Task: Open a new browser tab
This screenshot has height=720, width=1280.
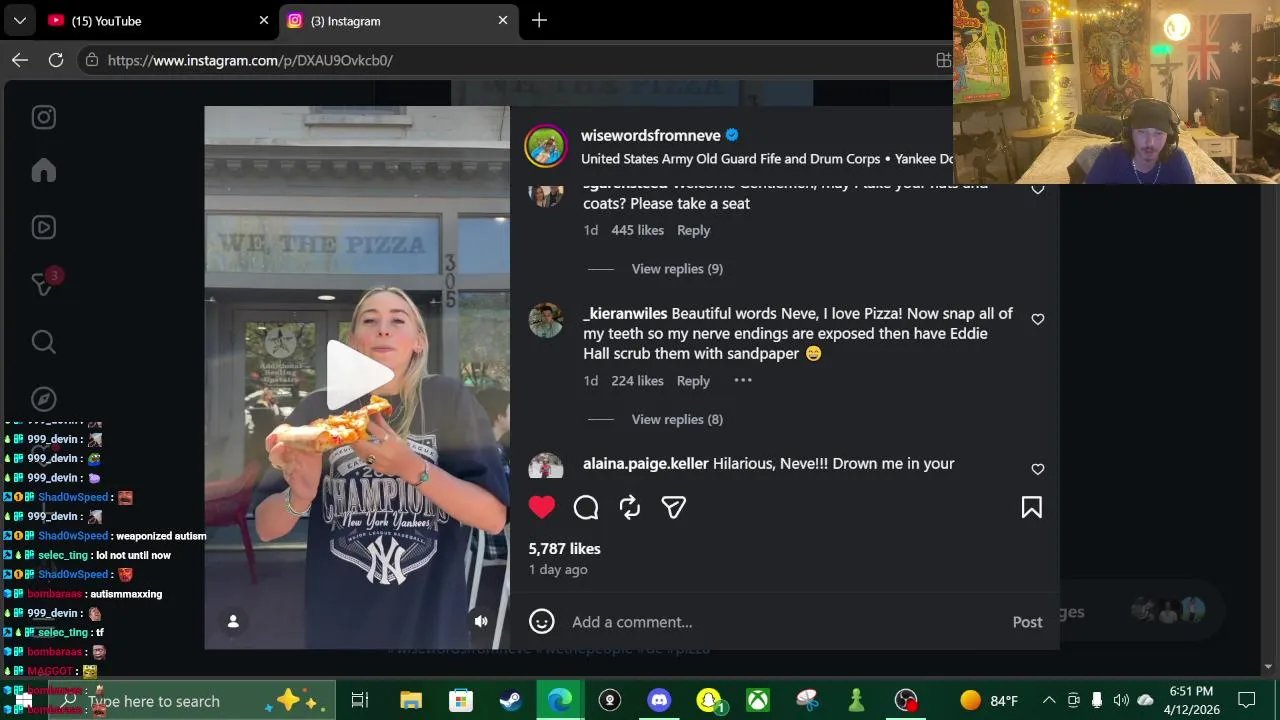Action: (539, 20)
